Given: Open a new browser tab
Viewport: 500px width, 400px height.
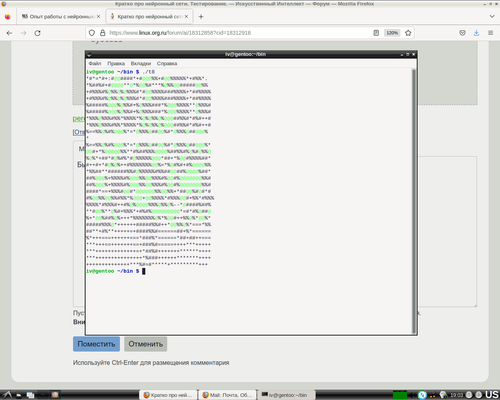Looking at the screenshot, I should [201, 16].
